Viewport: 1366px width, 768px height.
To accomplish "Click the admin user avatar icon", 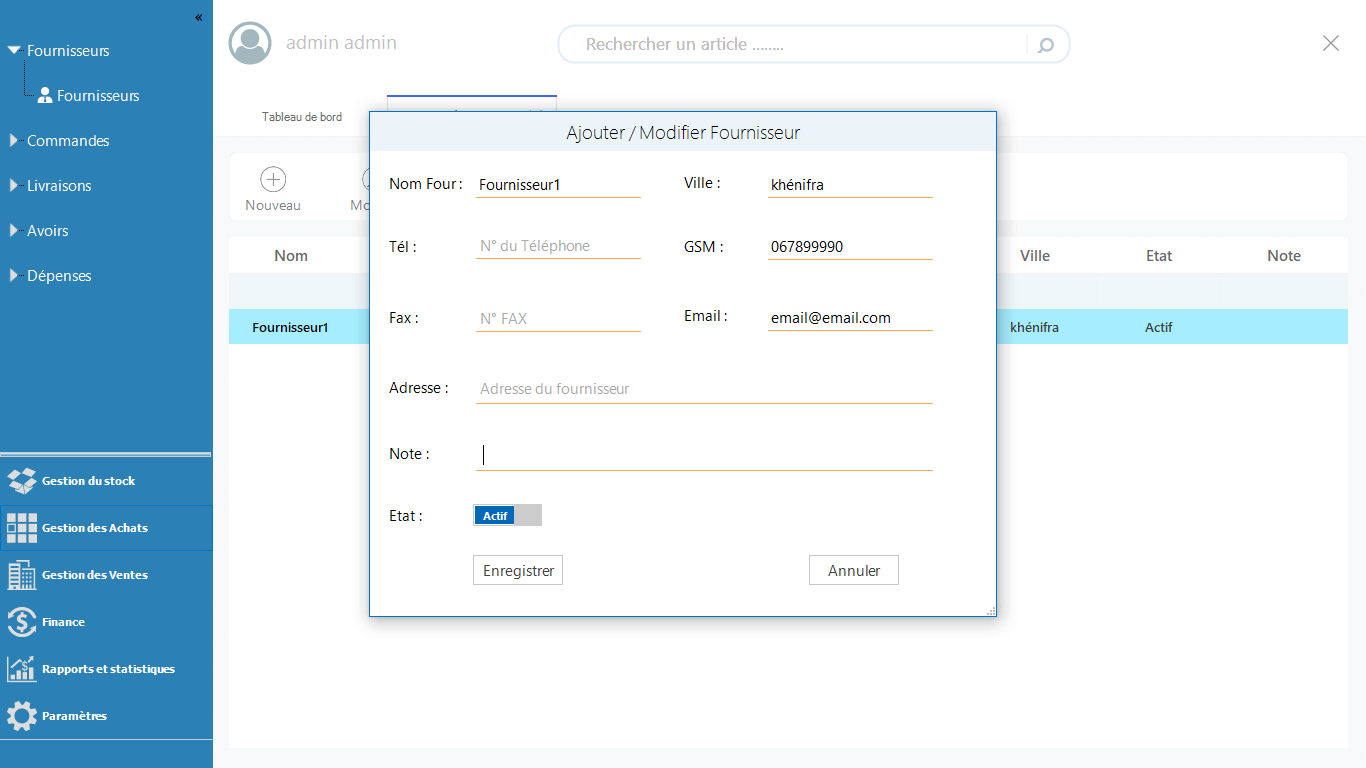I will coord(250,43).
